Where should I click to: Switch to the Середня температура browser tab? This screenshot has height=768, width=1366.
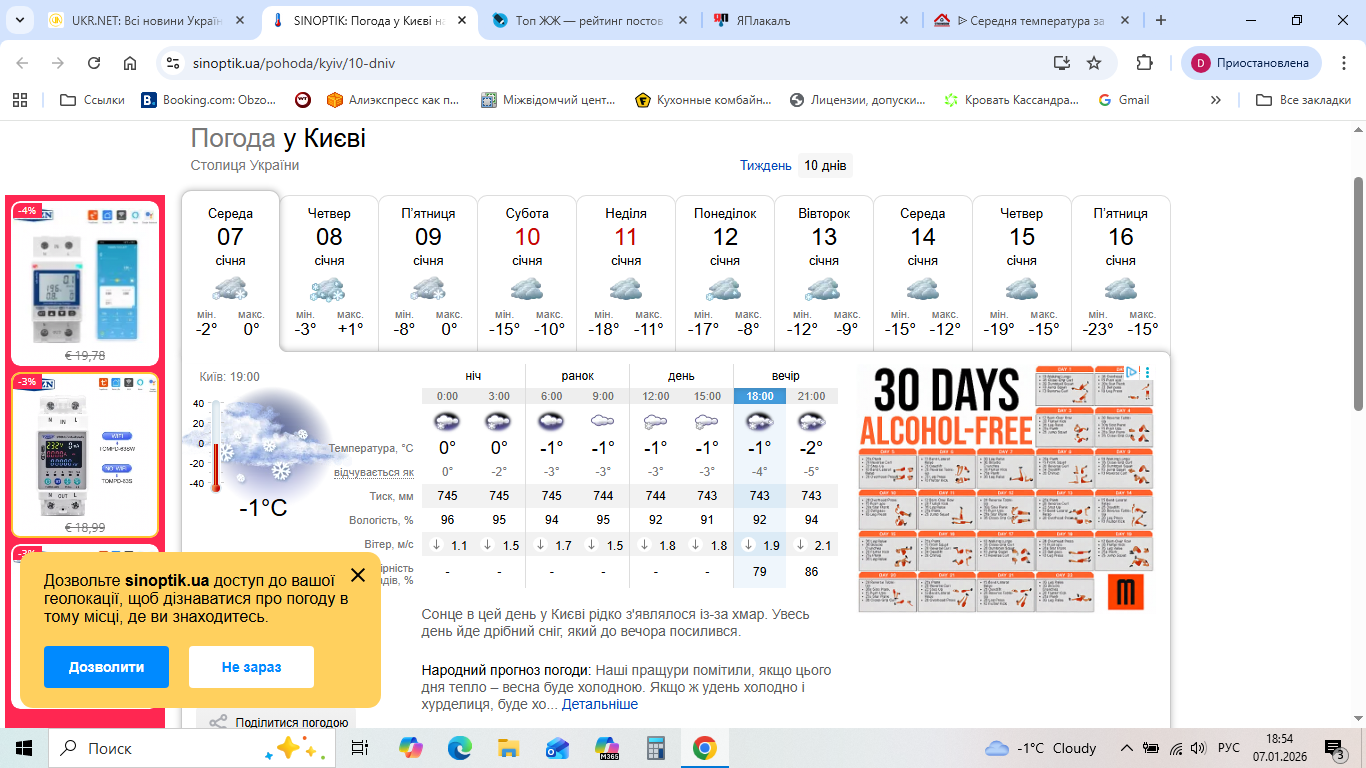pyautogui.click(x=1030, y=20)
